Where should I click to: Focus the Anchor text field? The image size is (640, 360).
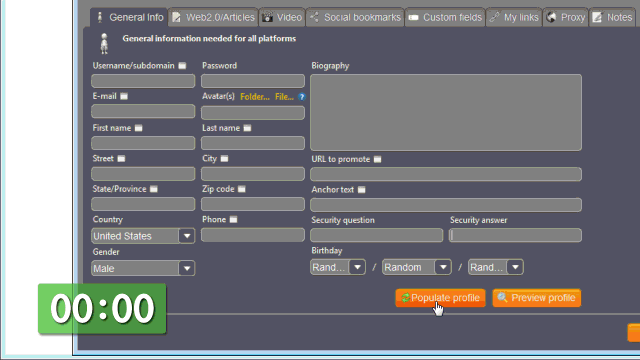[446, 205]
